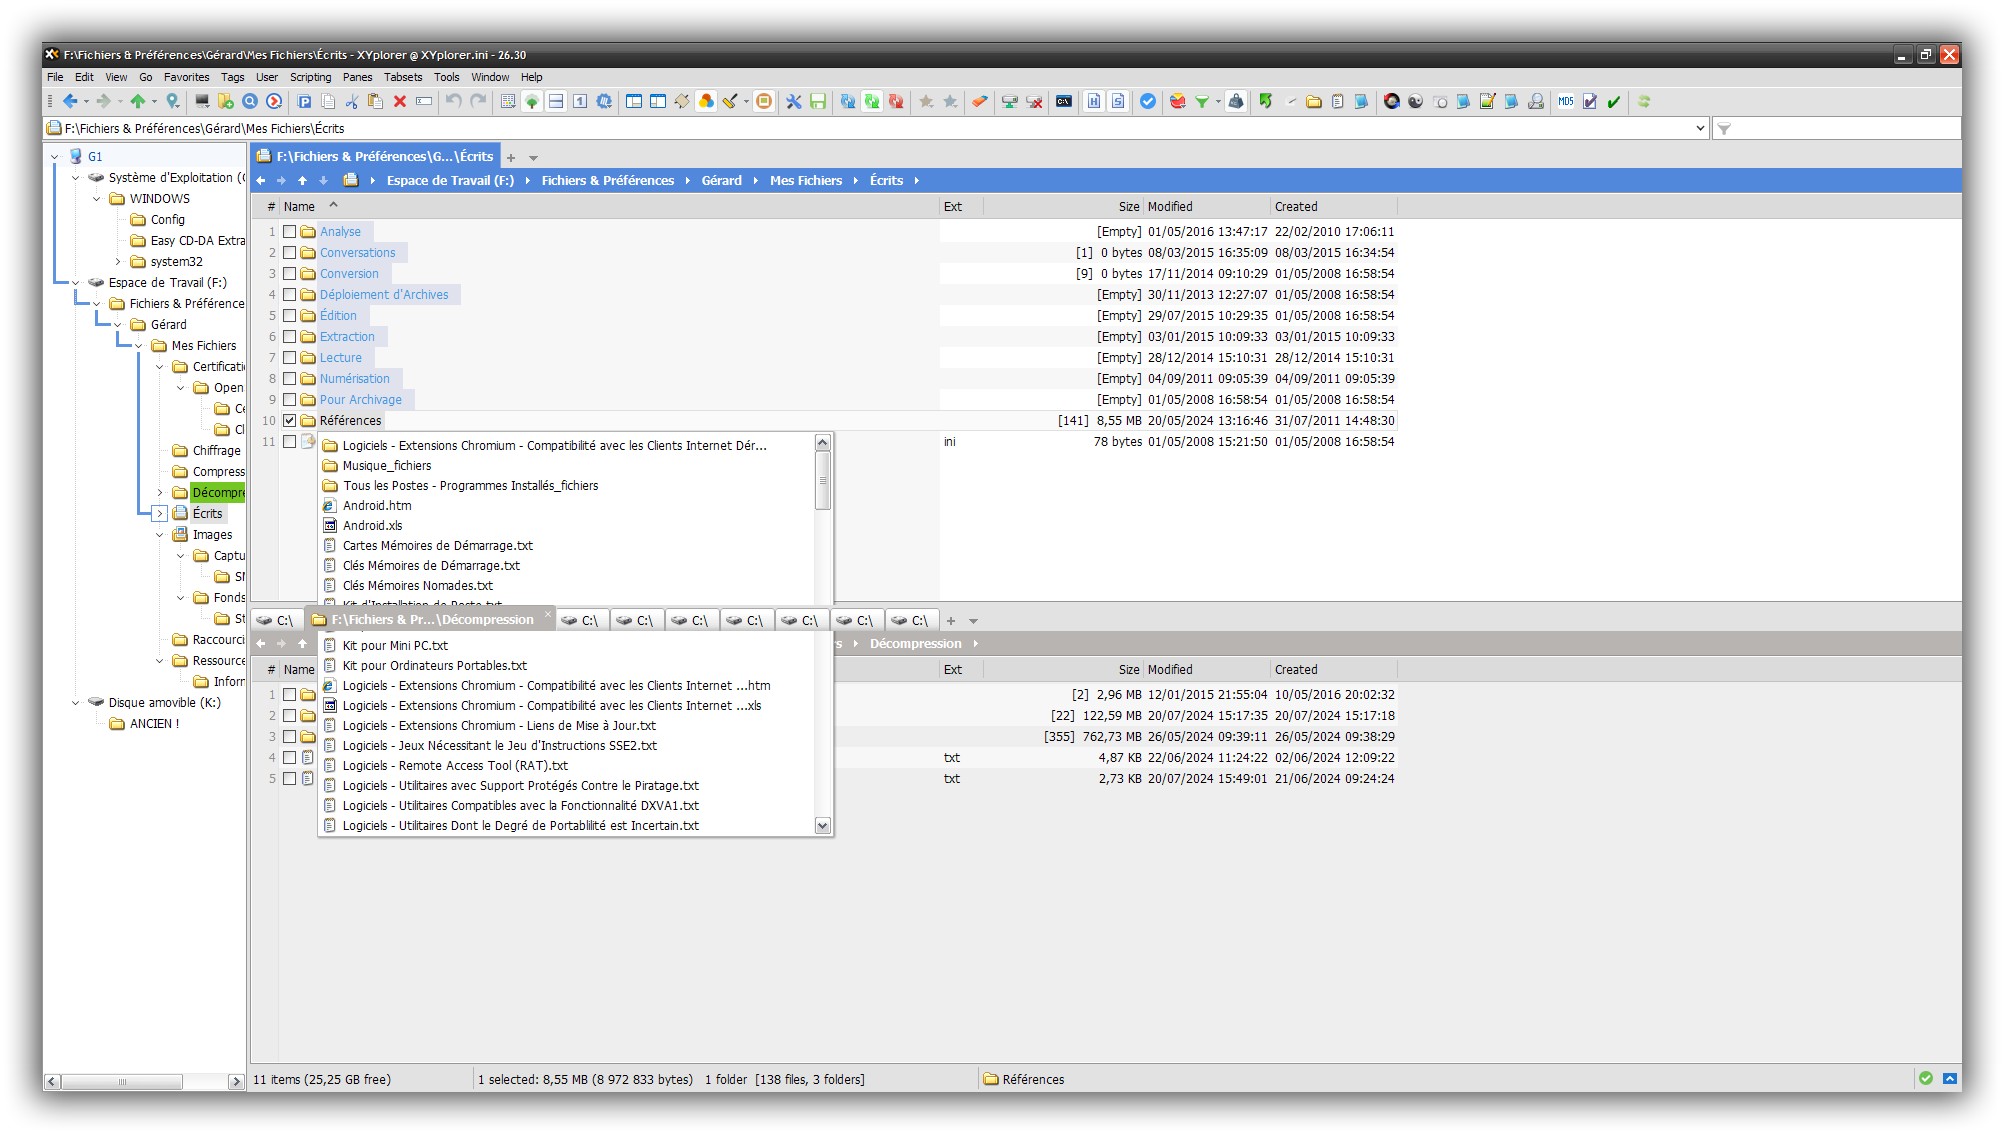Click the scissors Cut icon
This screenshot has width=2004, height=1134.
(x=352, y=101)
